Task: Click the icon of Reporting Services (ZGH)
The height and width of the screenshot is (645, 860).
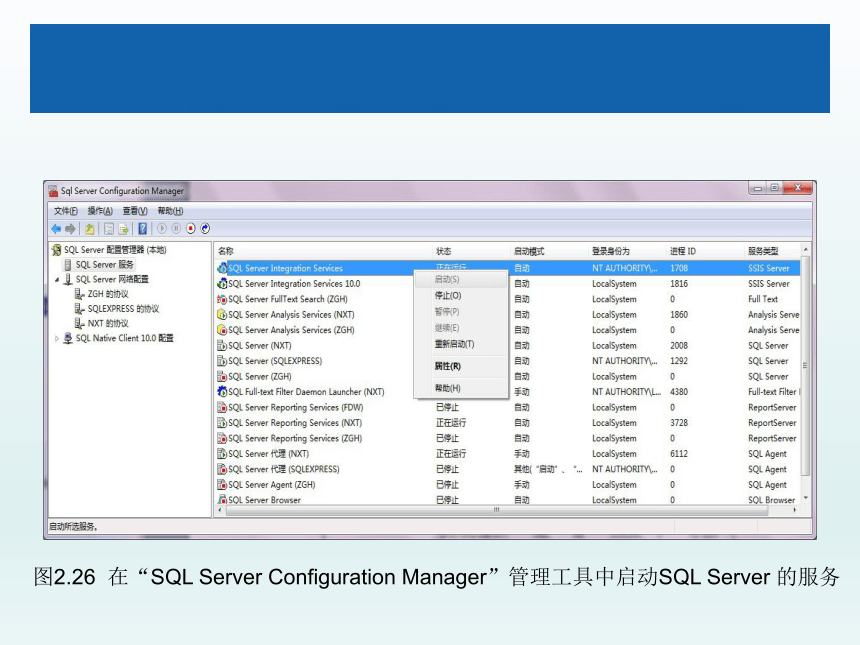Action: pos(222,438)
